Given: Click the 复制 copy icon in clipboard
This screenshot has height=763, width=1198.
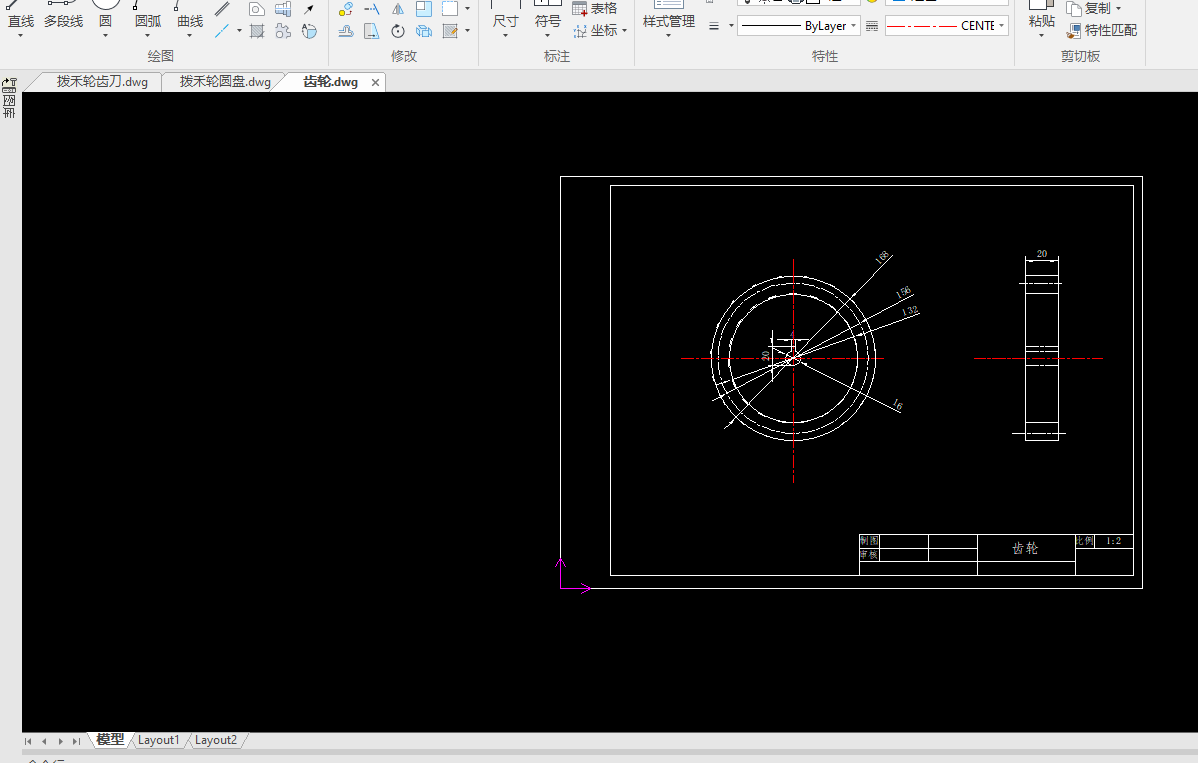Looking at the screenshot, I should coord(1075,9).
